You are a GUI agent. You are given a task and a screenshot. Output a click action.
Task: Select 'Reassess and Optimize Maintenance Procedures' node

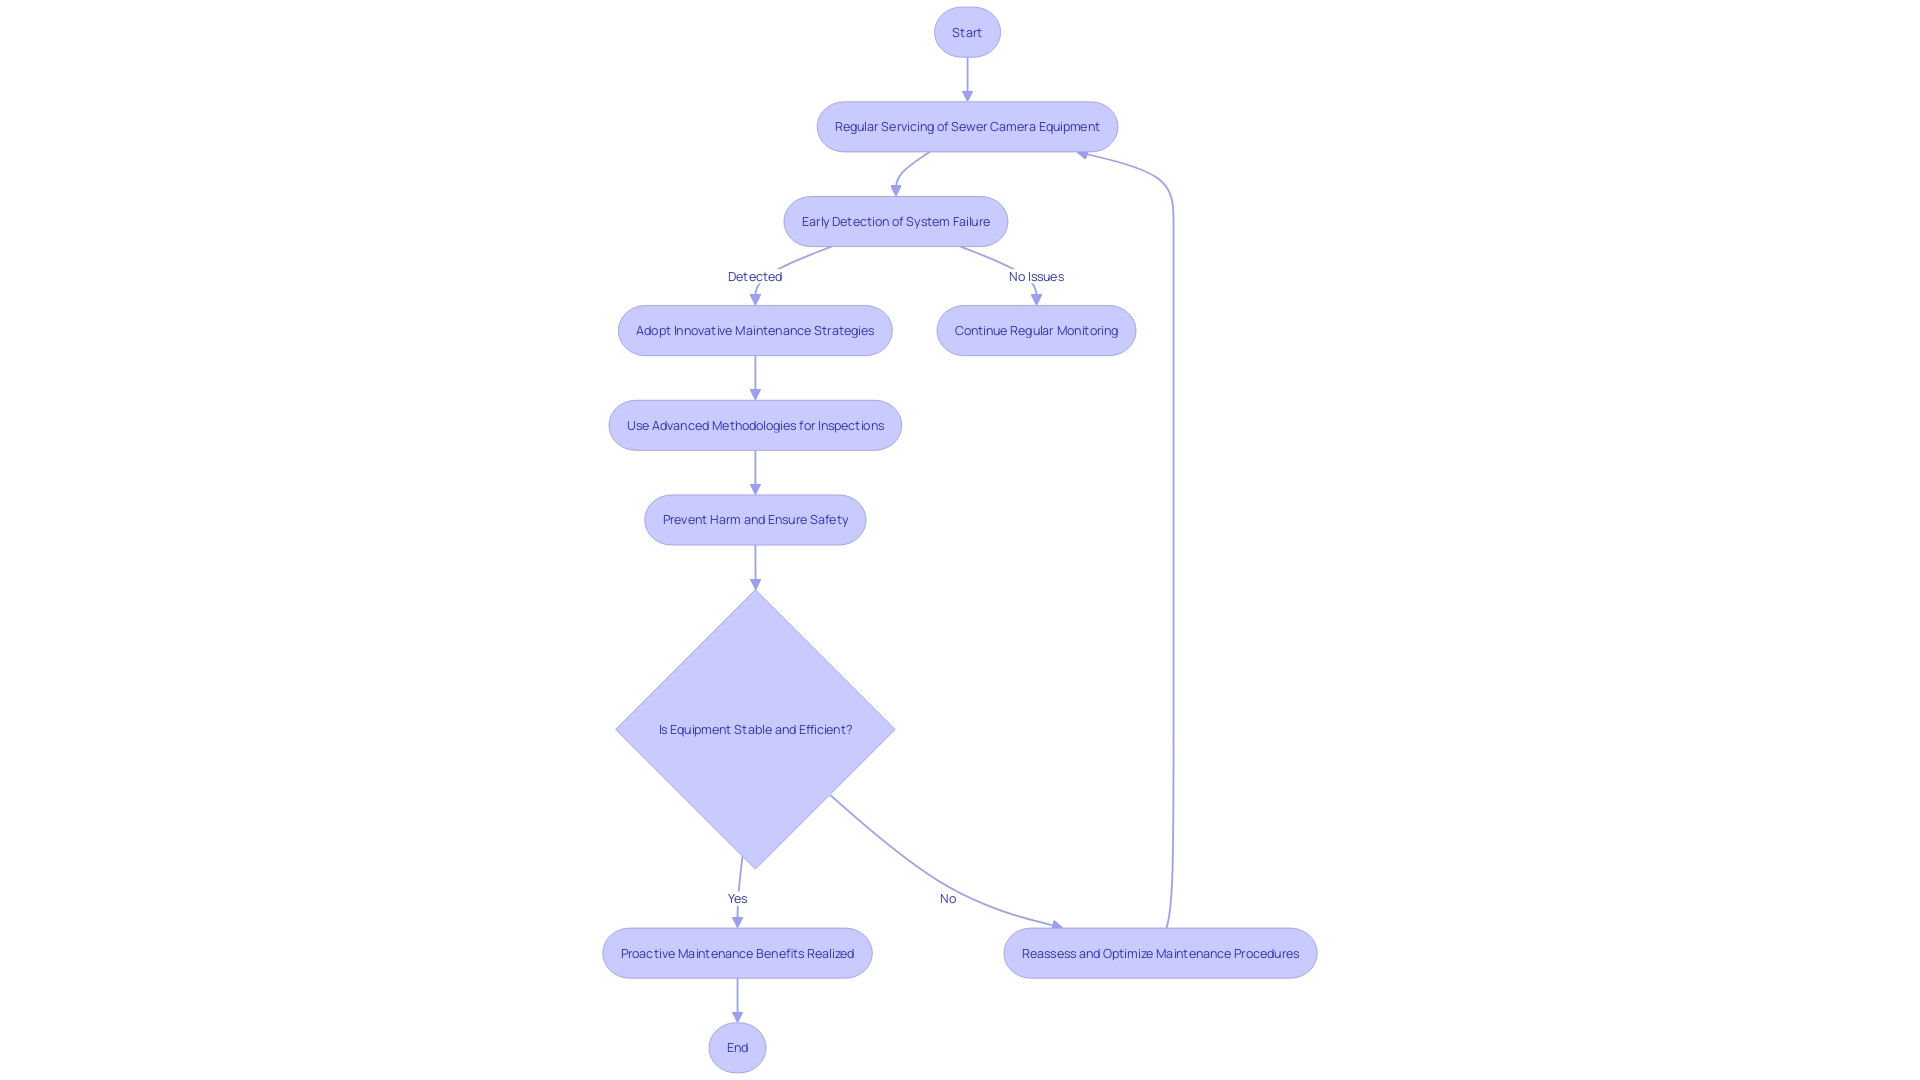tap(1159, 952)
